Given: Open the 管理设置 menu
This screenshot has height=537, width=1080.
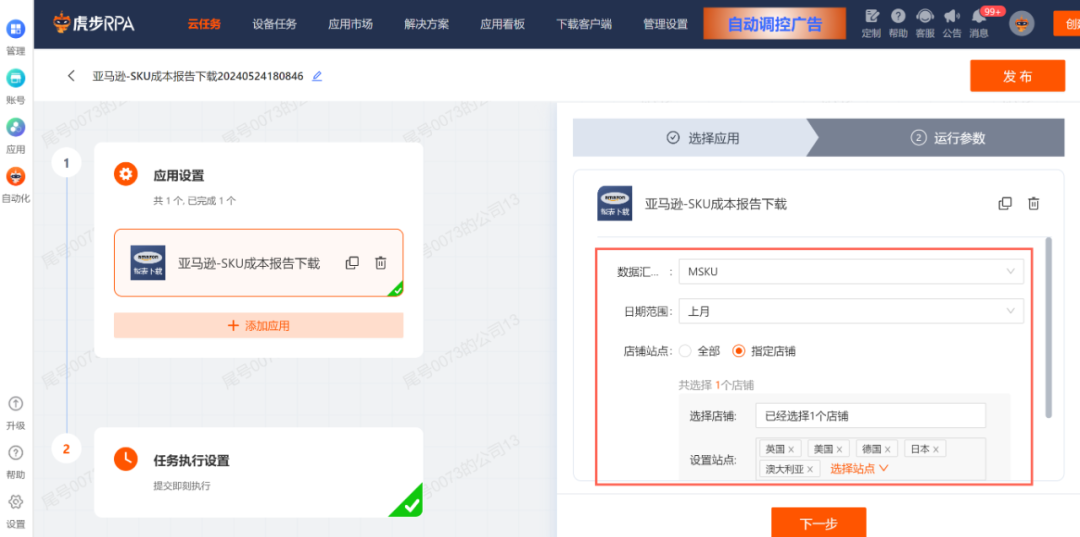Looking at the screenshot, I should 665,24.
